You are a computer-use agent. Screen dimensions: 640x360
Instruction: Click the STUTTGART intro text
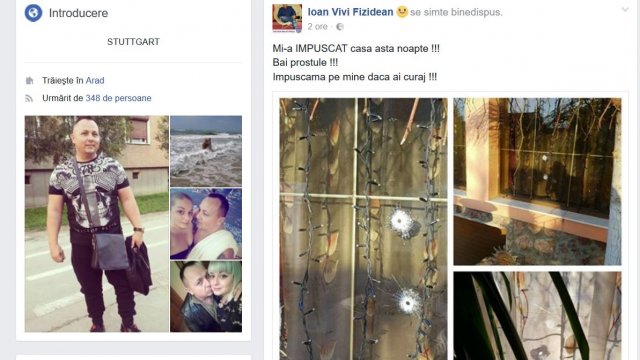133,42
